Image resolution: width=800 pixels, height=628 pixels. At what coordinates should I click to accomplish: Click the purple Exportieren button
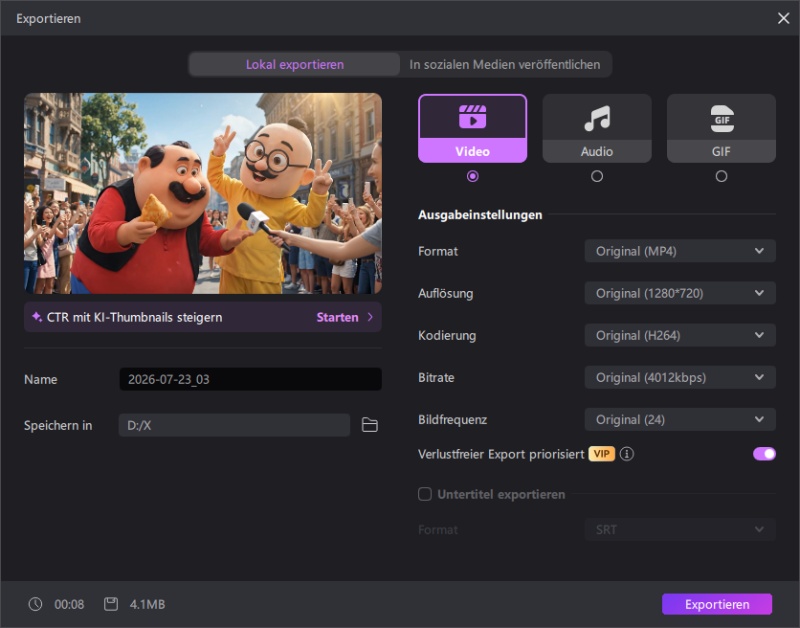[717, 604]
